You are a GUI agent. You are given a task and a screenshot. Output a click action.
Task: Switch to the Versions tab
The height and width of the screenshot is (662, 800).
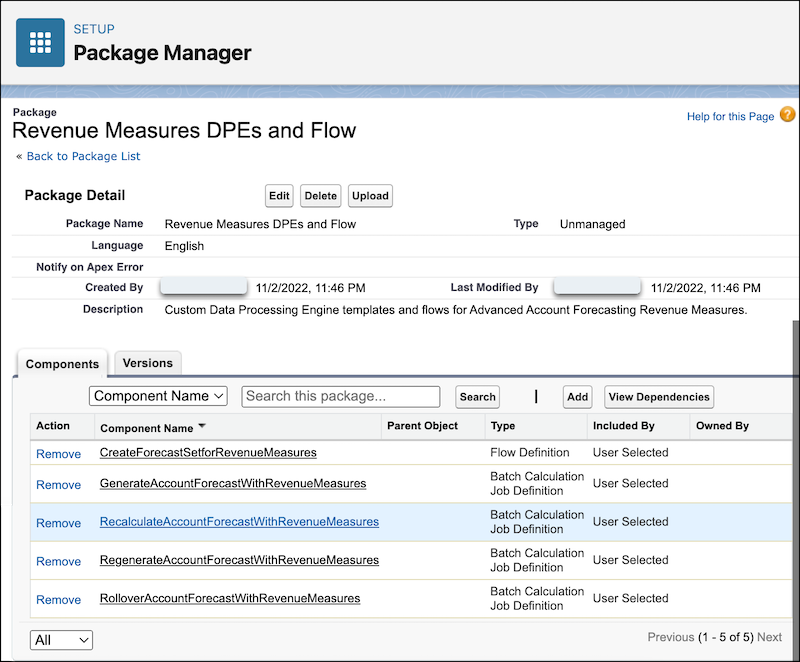[x=148, y=363]
